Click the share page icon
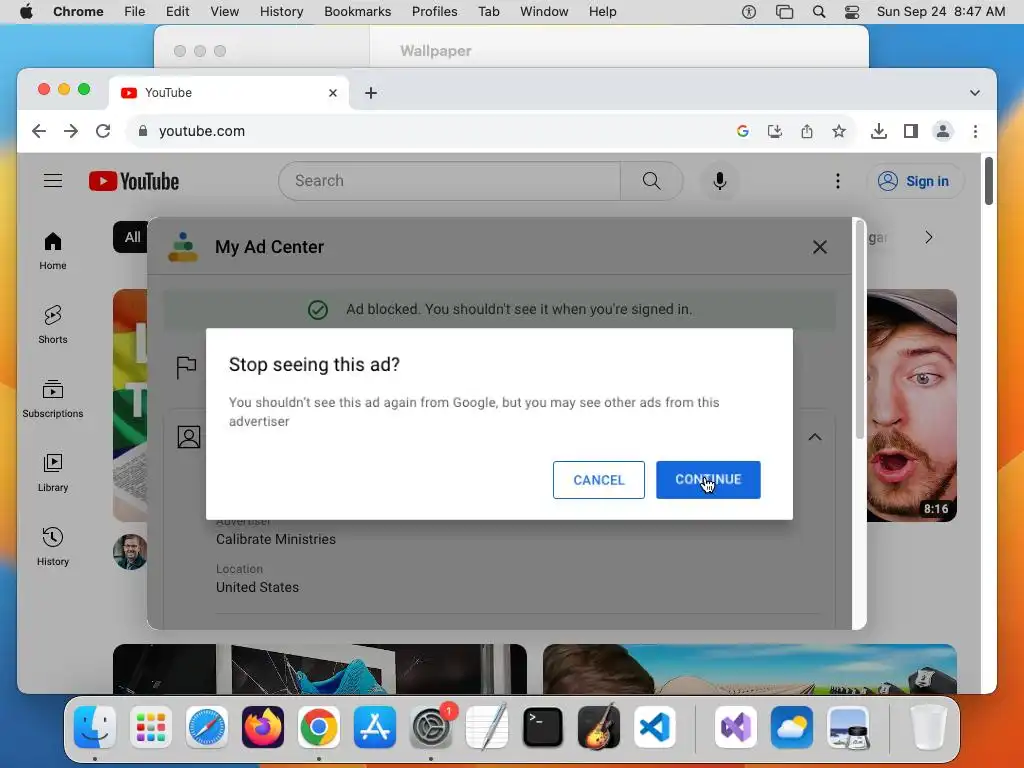1024x768 pixels. (807, 131)
